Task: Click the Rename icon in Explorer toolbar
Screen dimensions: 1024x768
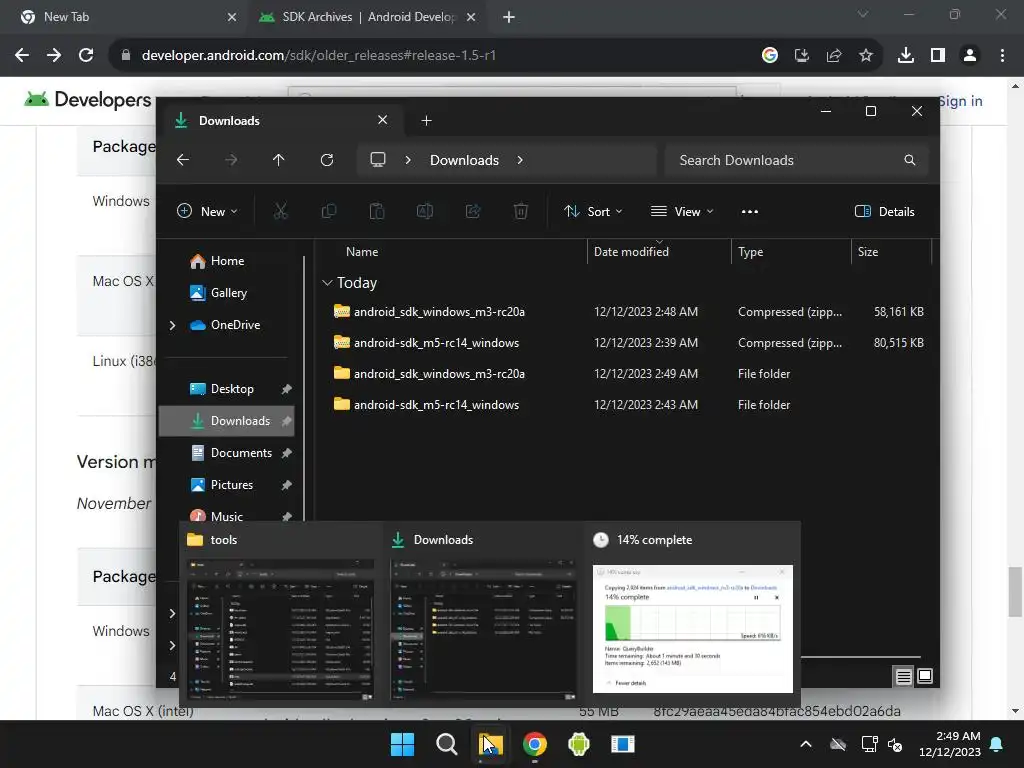Action: click(424, 211)
